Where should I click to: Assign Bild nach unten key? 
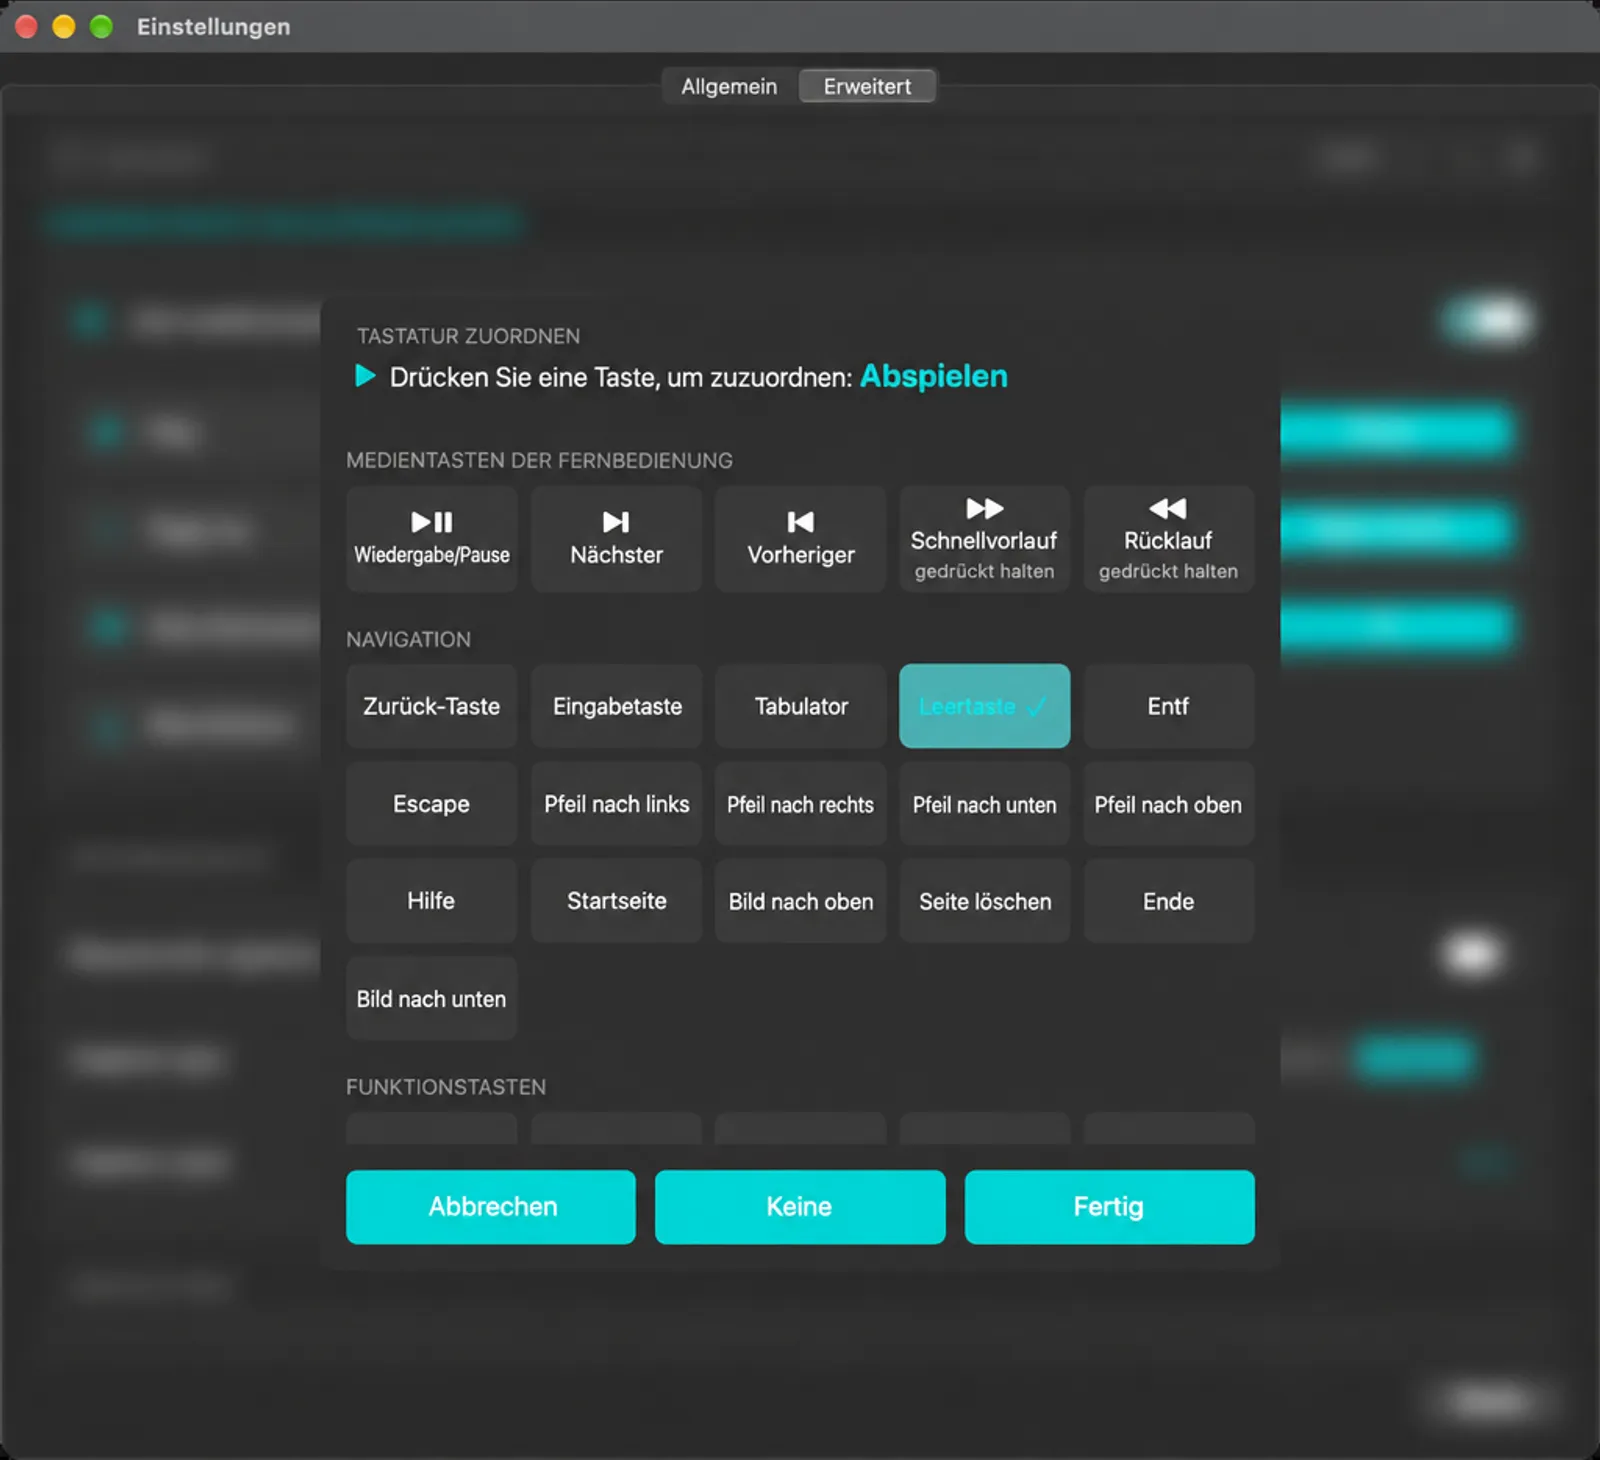pyautogui.click(x=431, y=999)
